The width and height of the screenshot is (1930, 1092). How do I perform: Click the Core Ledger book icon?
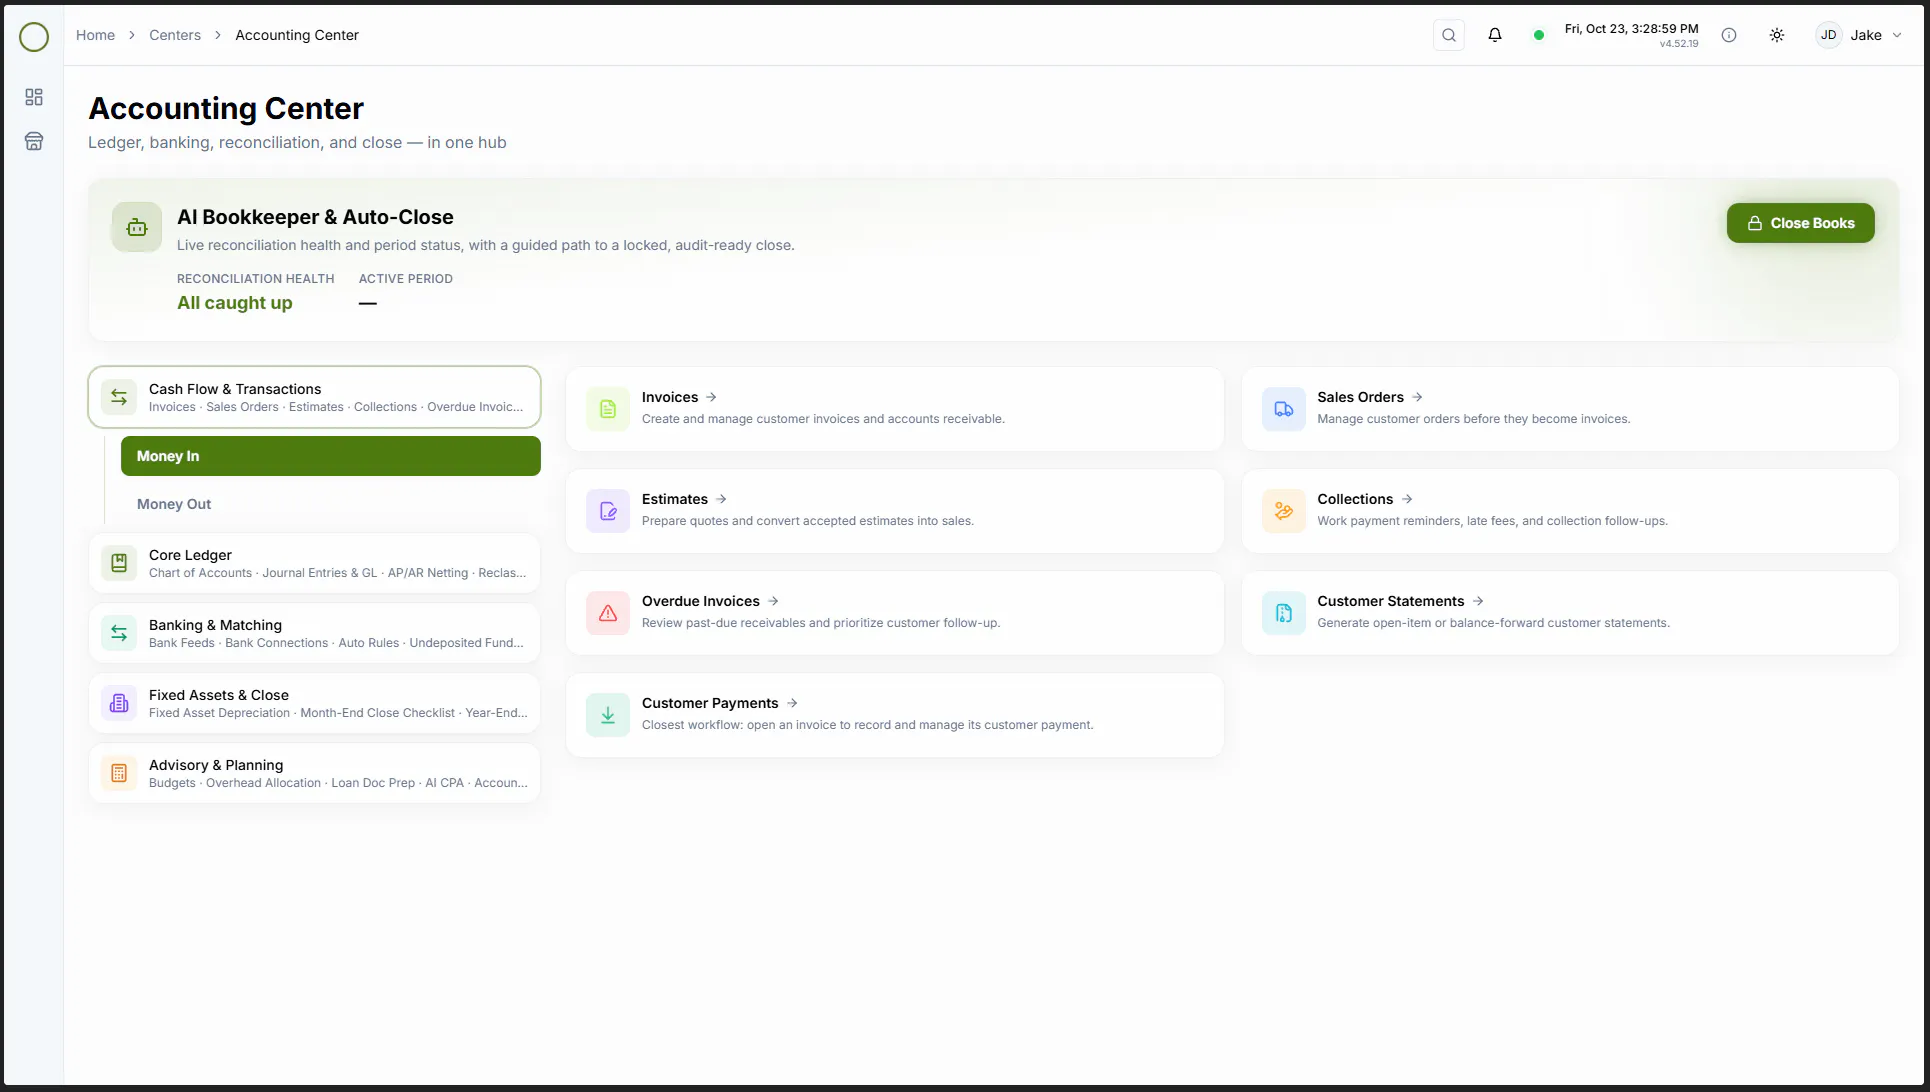[x=119, y=563]
